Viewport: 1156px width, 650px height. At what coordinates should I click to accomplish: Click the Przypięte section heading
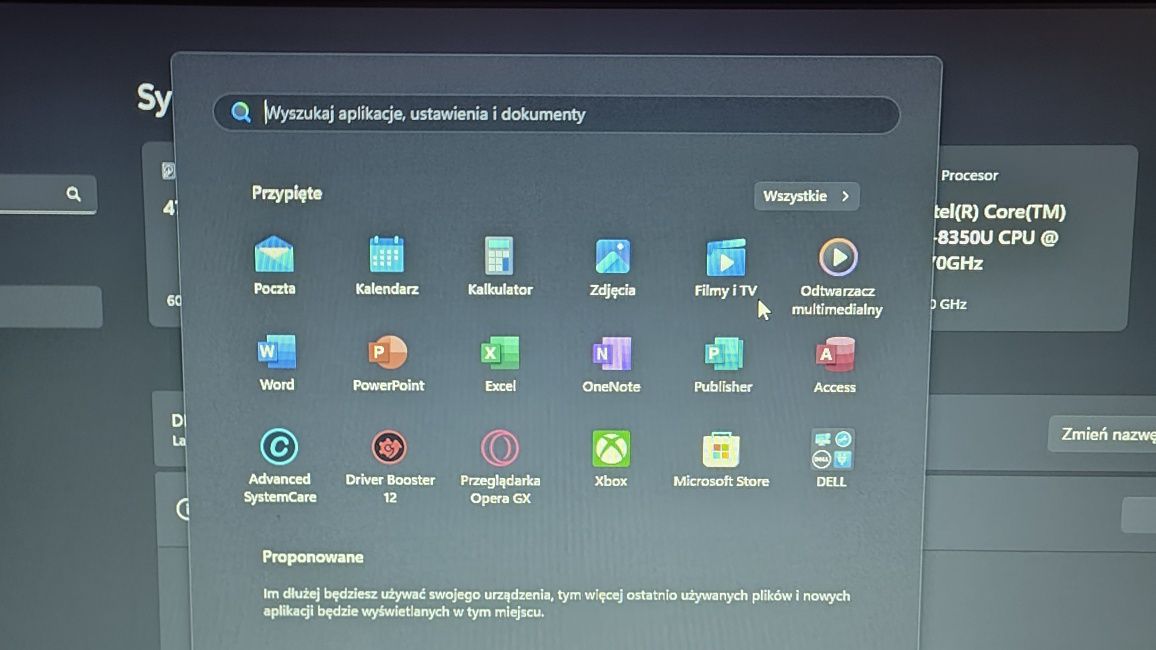pos(287,193)
